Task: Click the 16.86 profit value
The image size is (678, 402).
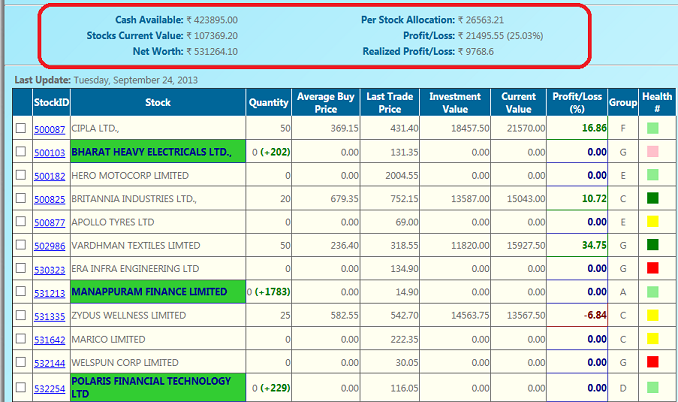Action: coord(594,128)
